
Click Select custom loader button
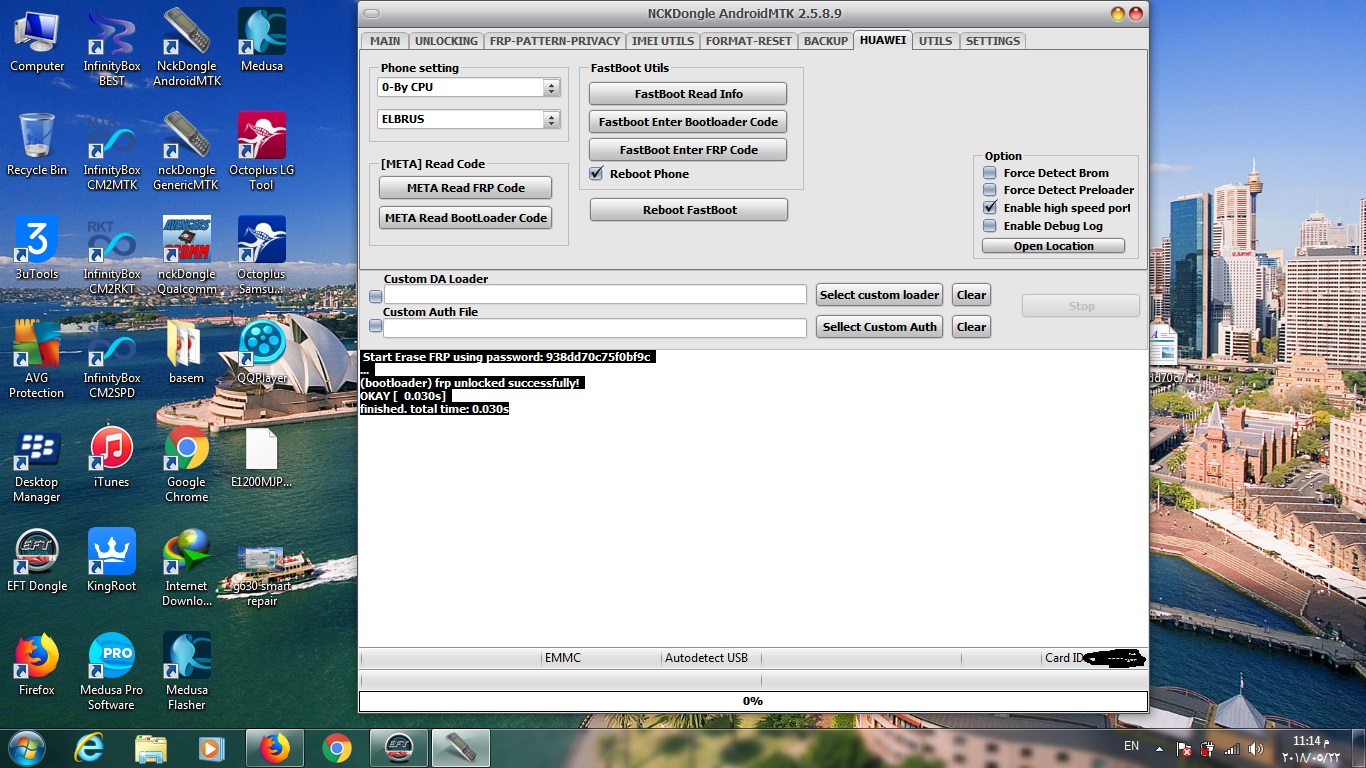pos(880,295)
